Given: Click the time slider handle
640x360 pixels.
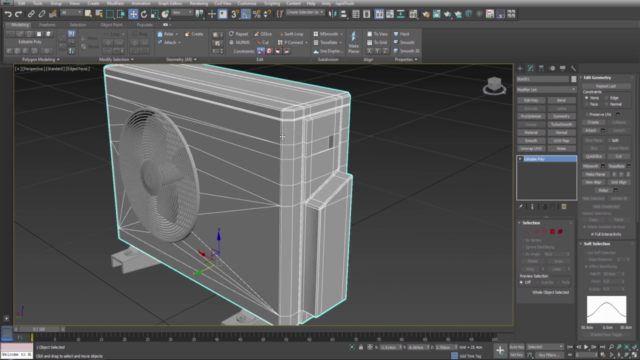Looking at the screenshot, I should point(39,329).
